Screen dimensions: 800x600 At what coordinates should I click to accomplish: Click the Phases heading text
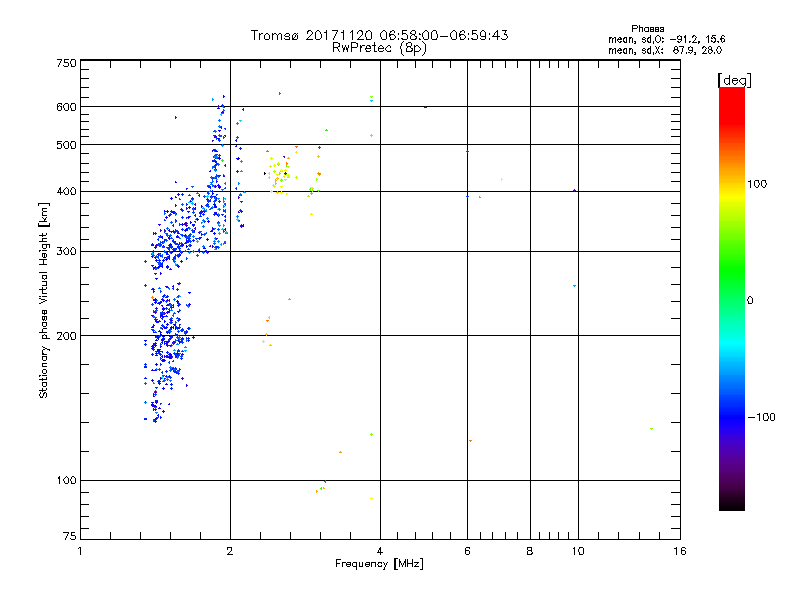pyautogui.click(x=647, y=28)
